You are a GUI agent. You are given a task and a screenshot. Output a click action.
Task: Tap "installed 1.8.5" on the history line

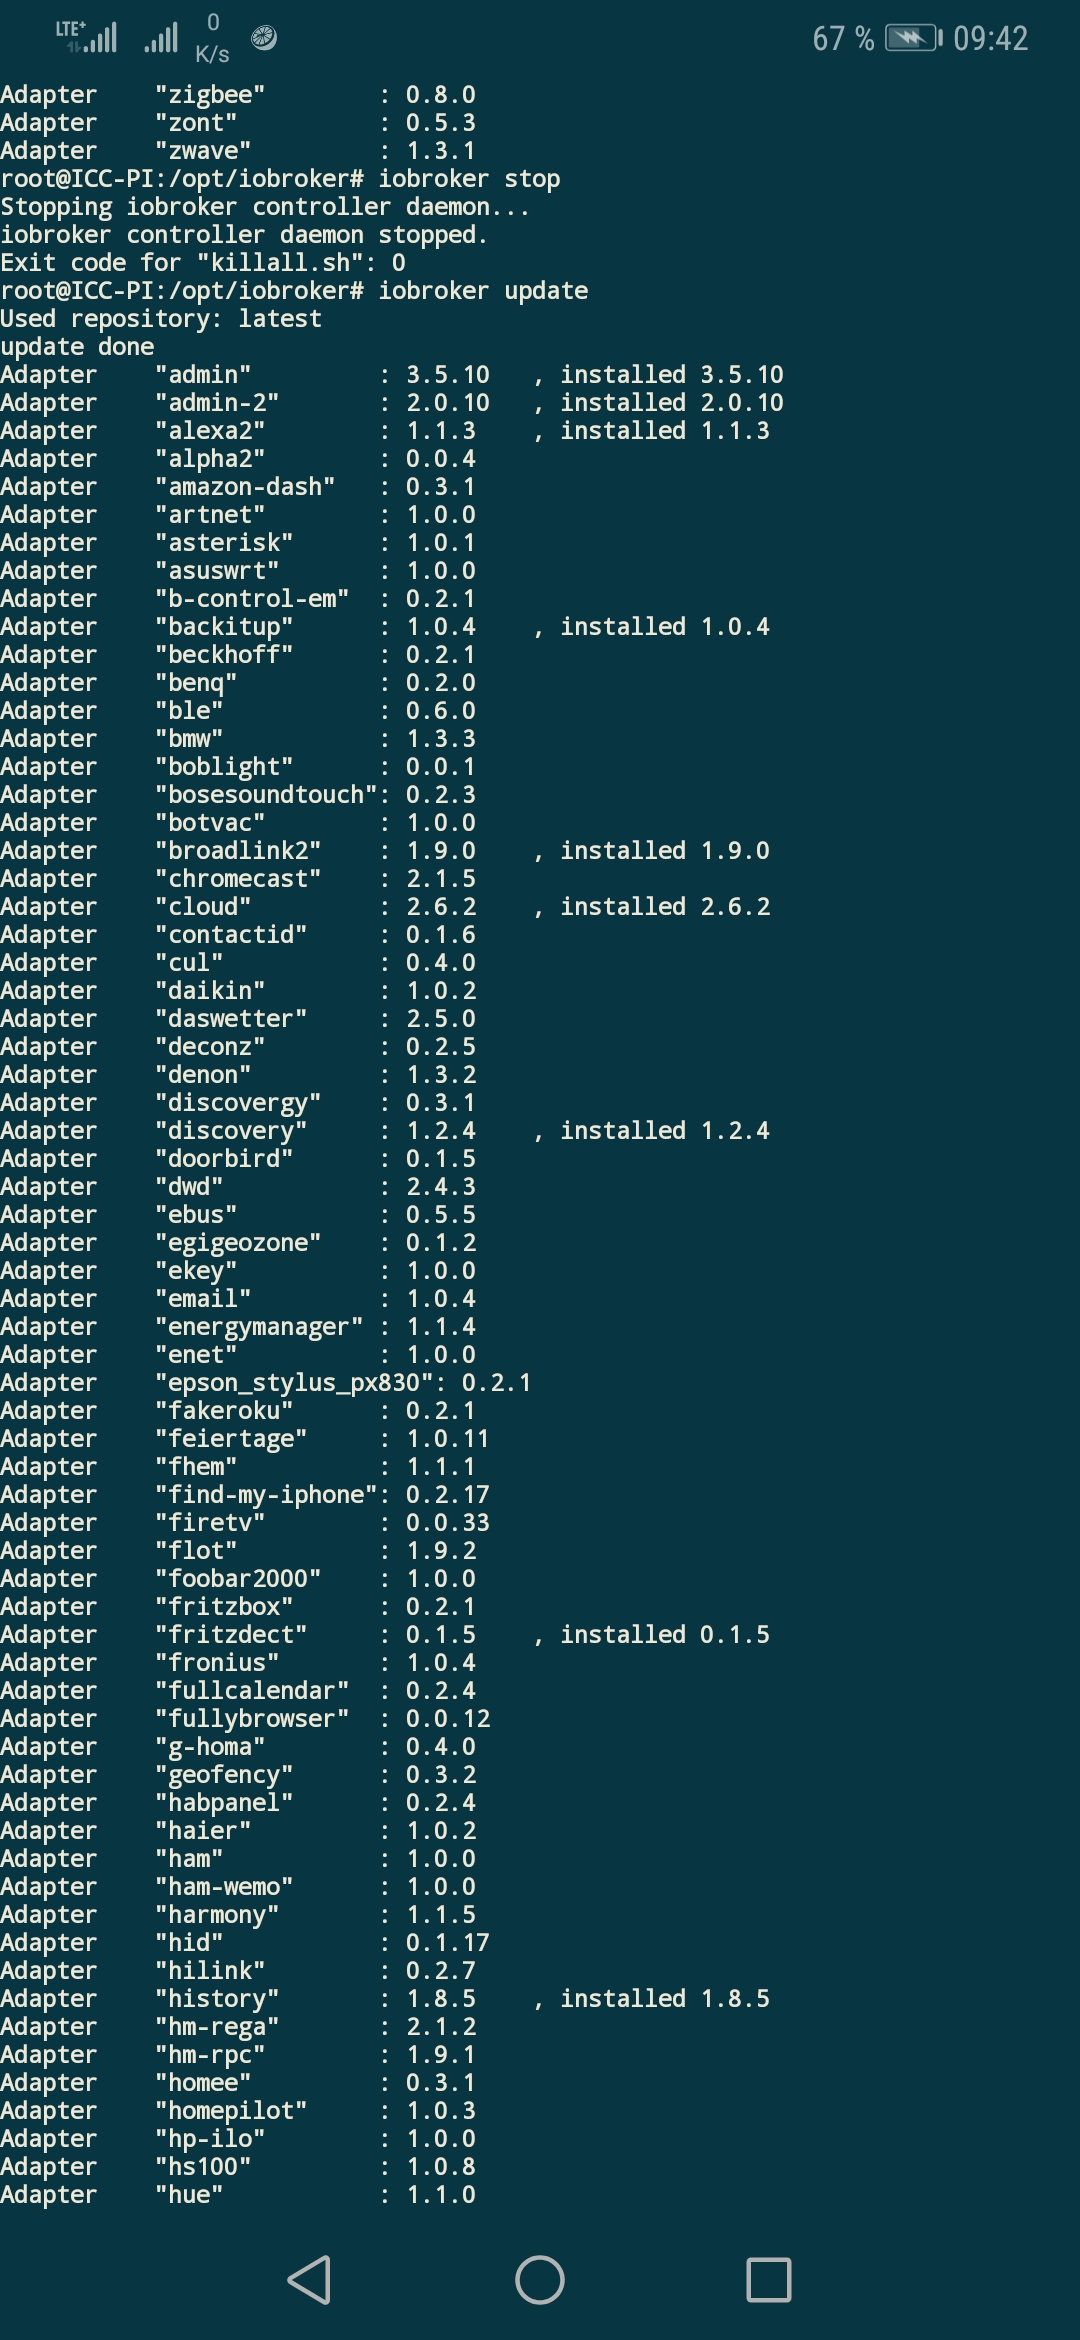click(664, 1999)
